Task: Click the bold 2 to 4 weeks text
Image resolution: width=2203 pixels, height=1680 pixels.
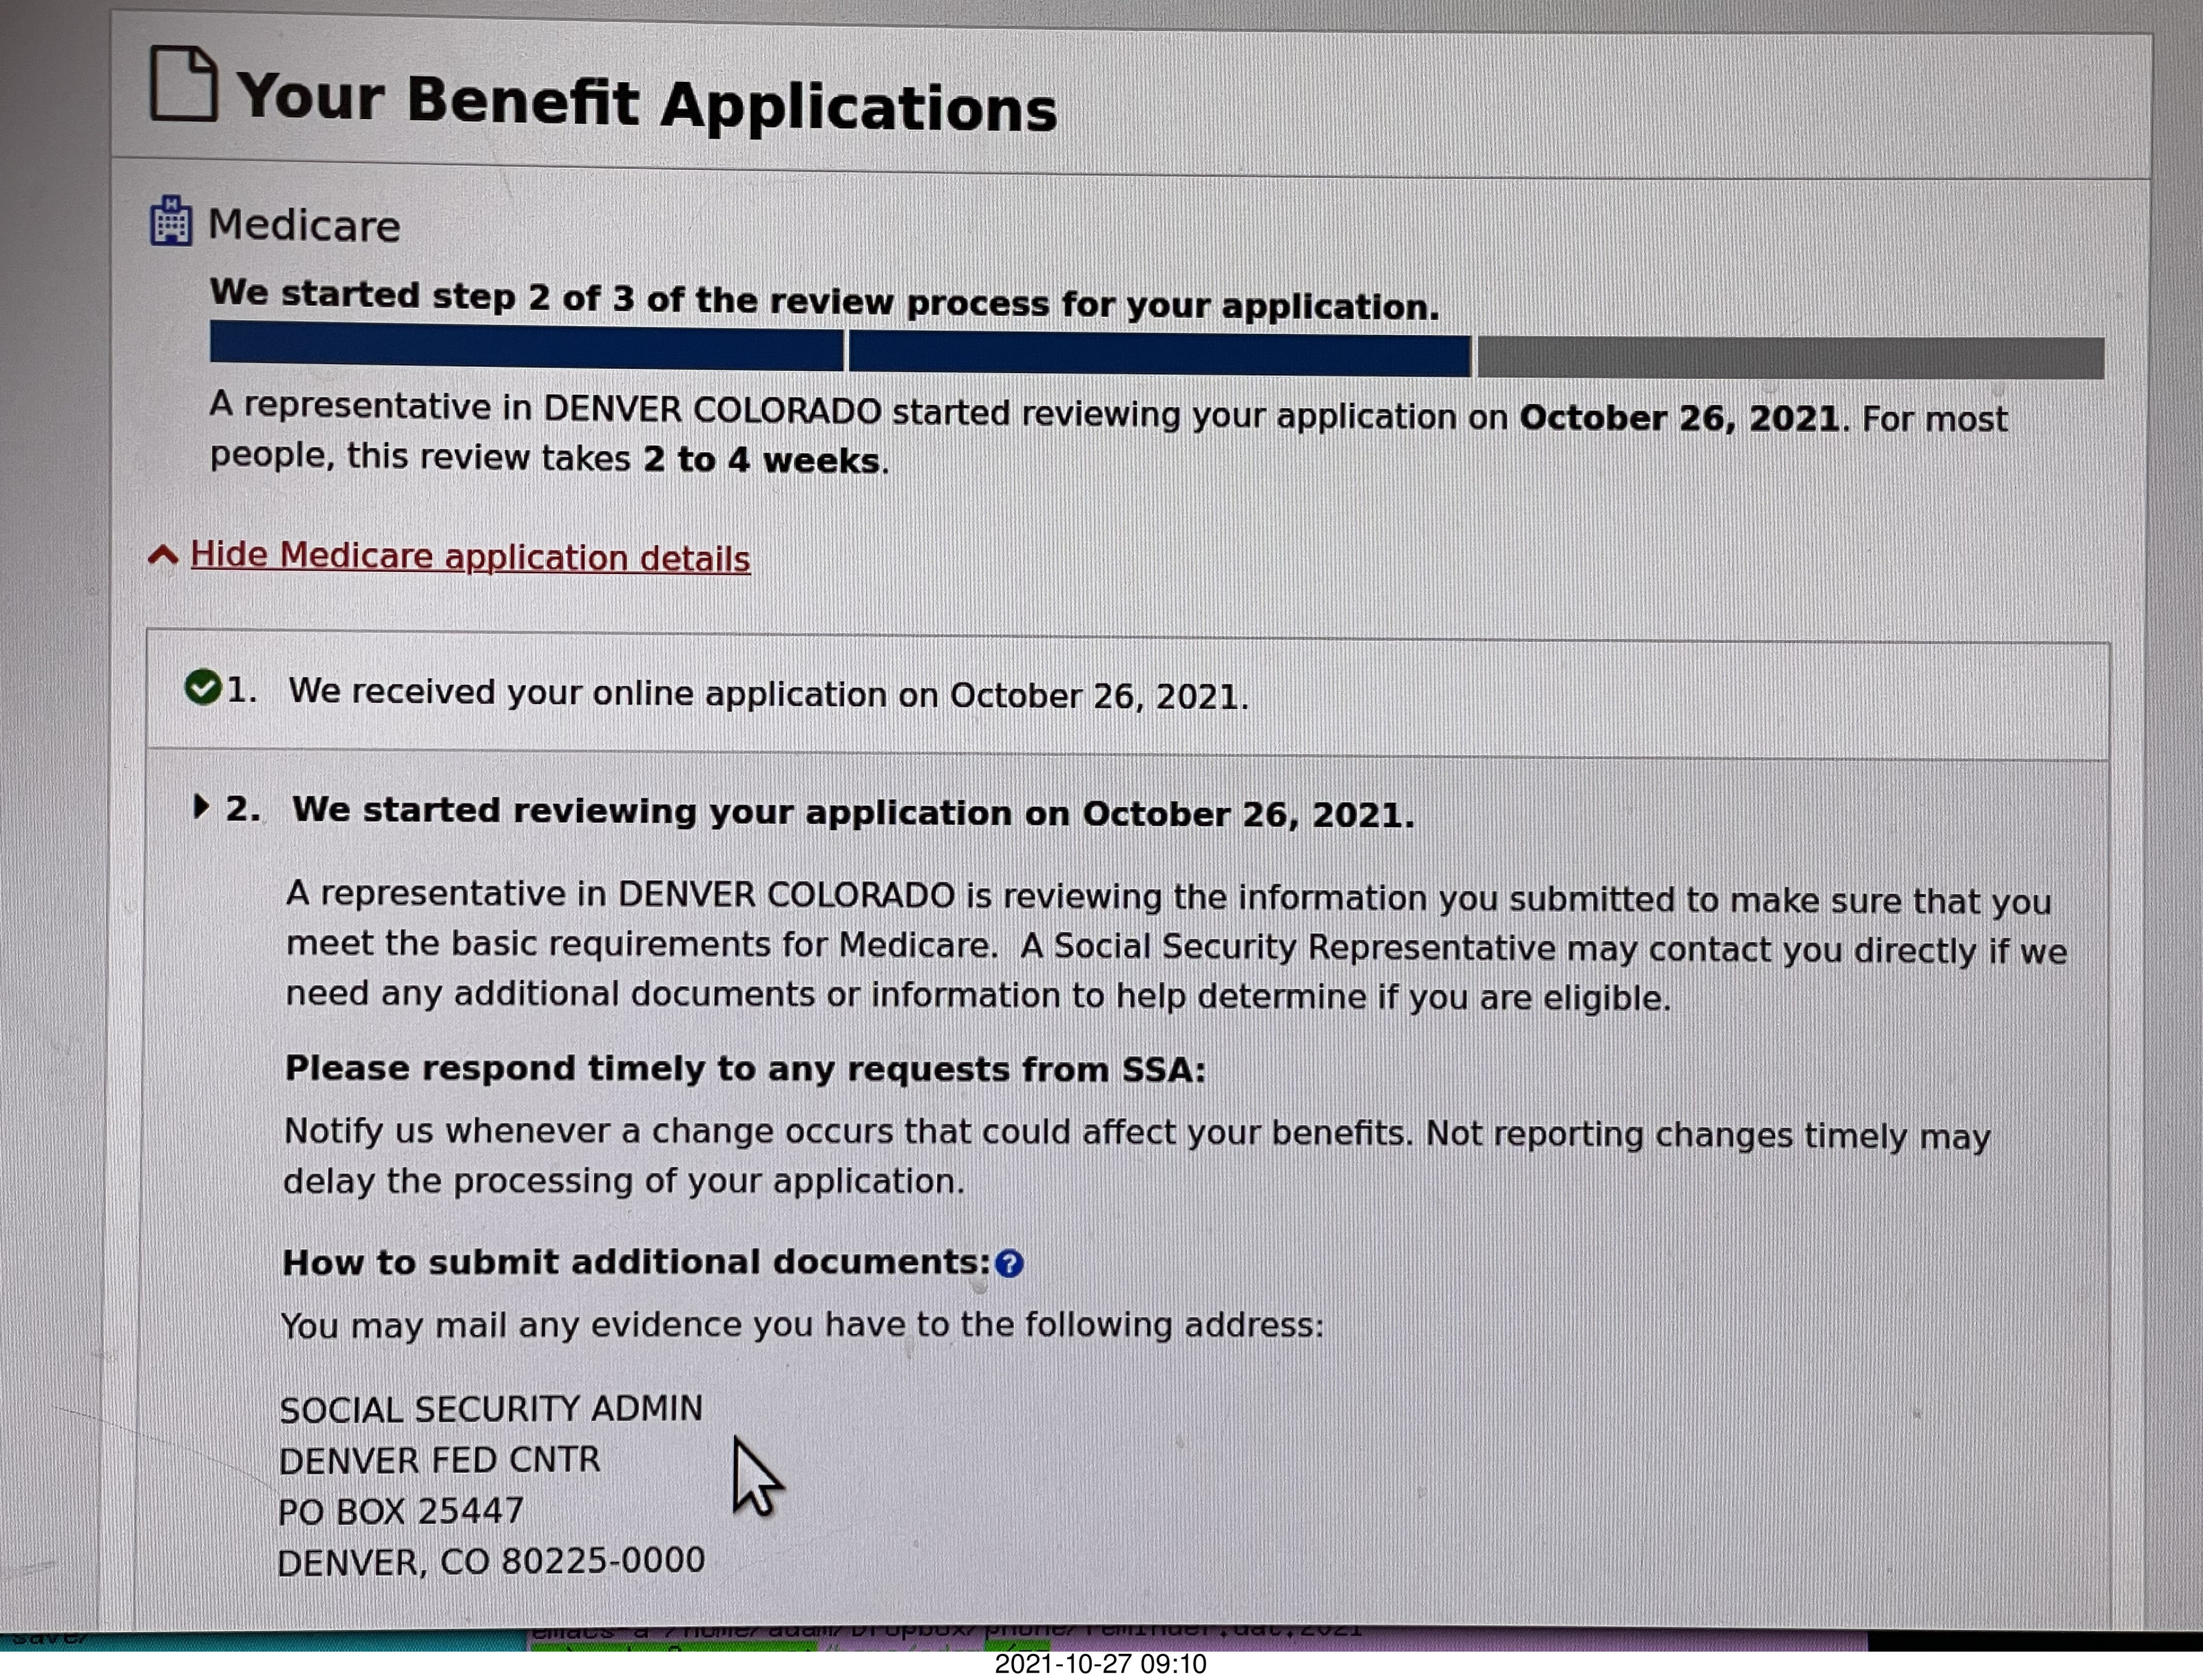Action: tap(761, 460)
